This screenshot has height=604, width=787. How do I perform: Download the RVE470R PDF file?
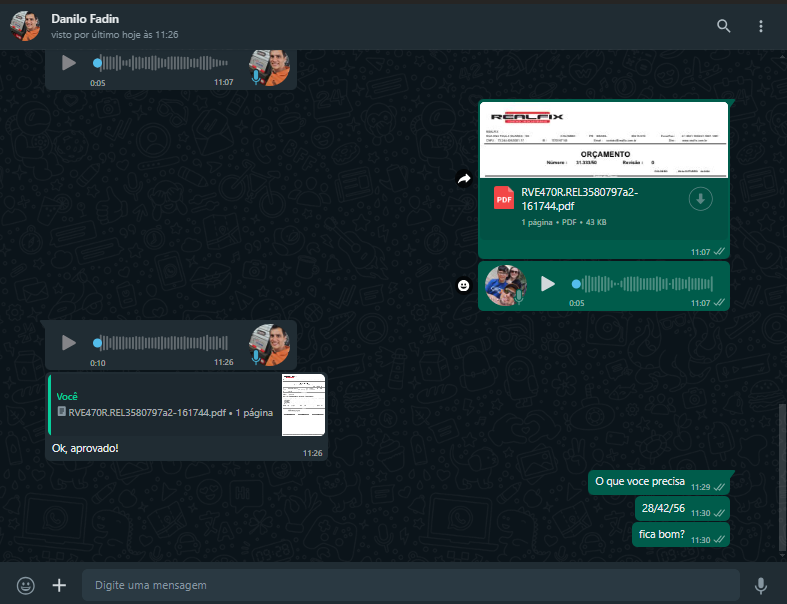(x=701, y=200)
